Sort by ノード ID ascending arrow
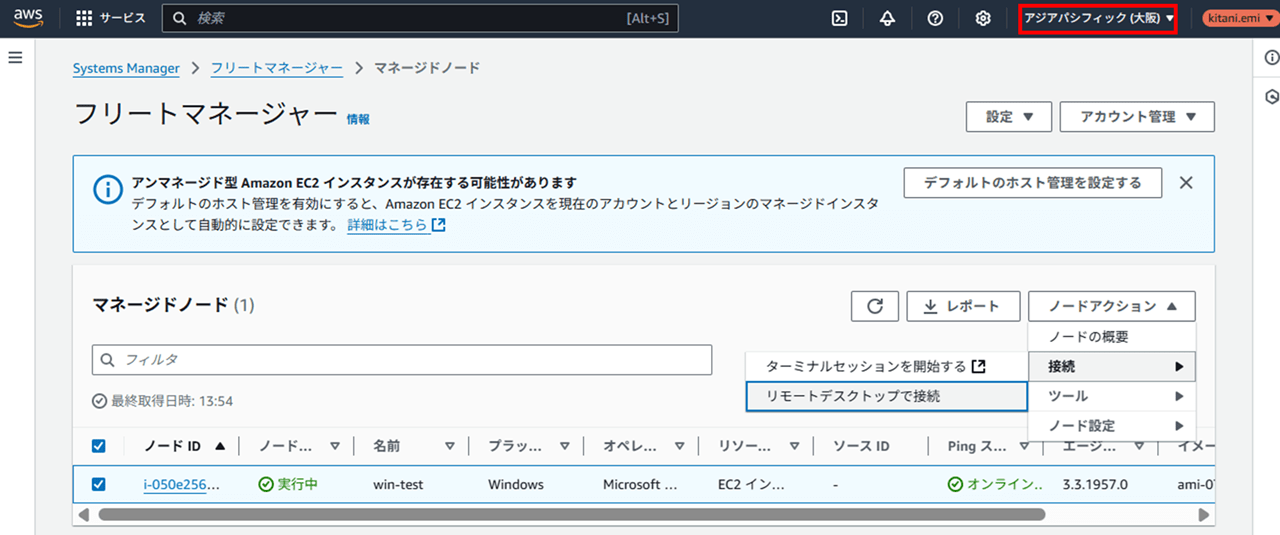The image size is (1280, 535). tap(220, 446)
